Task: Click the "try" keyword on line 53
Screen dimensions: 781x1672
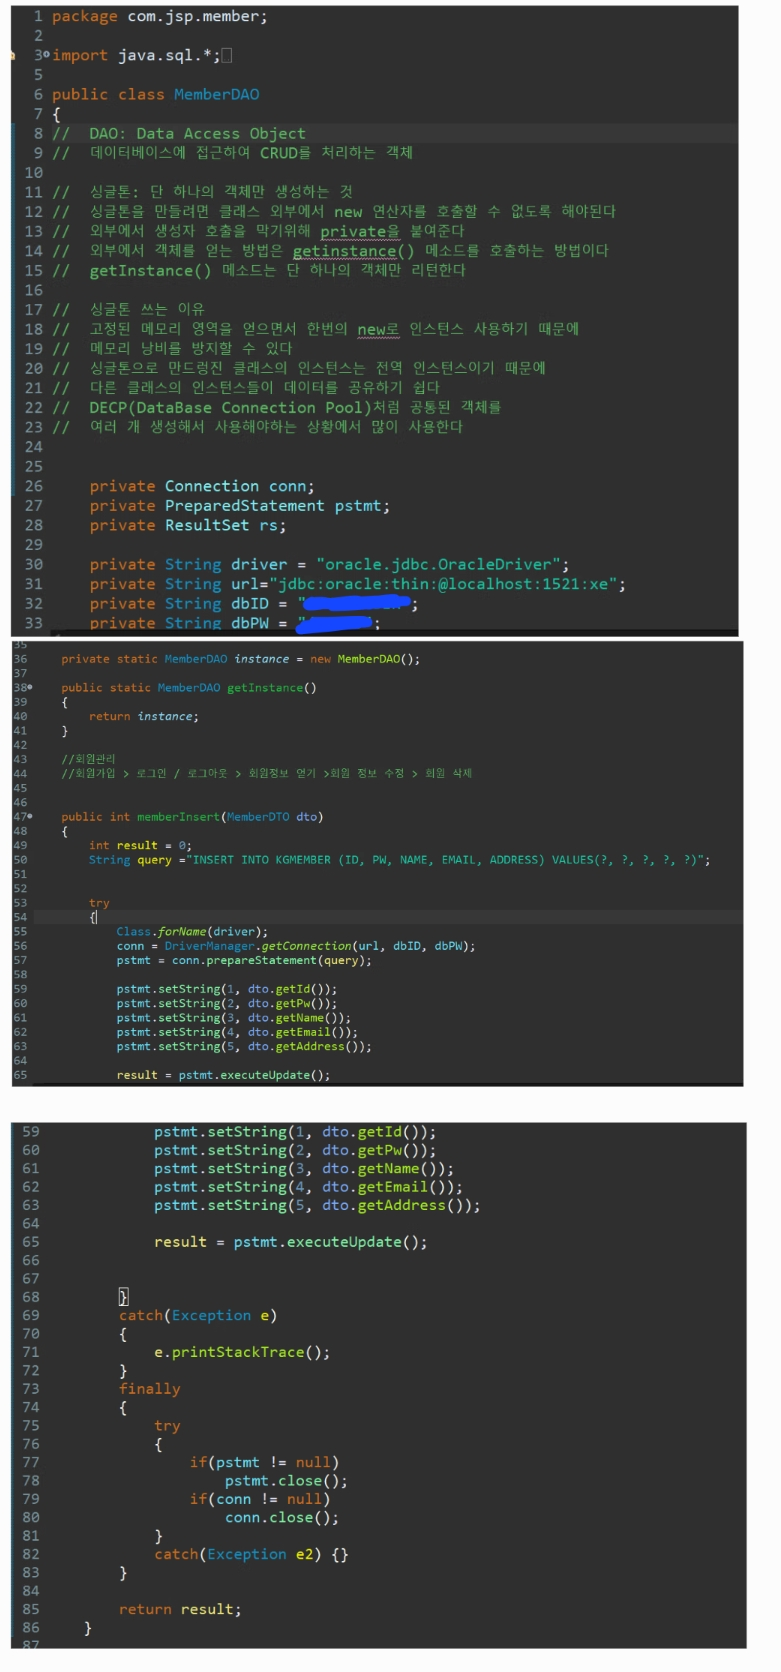Action: pos(99,903)
